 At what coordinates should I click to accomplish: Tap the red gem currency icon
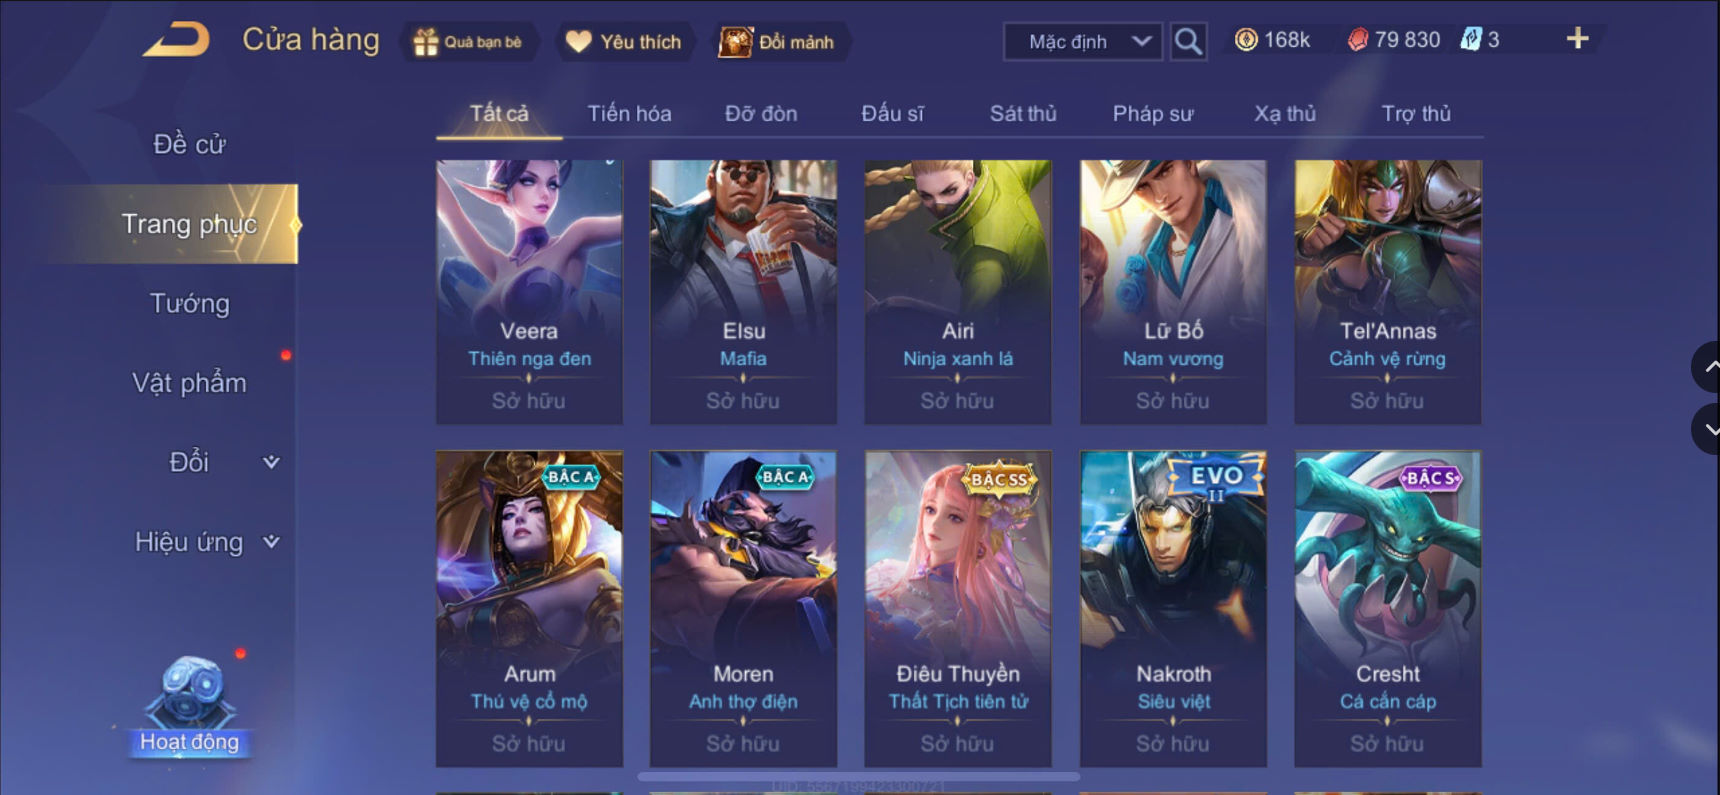(x=1357, y=40)
